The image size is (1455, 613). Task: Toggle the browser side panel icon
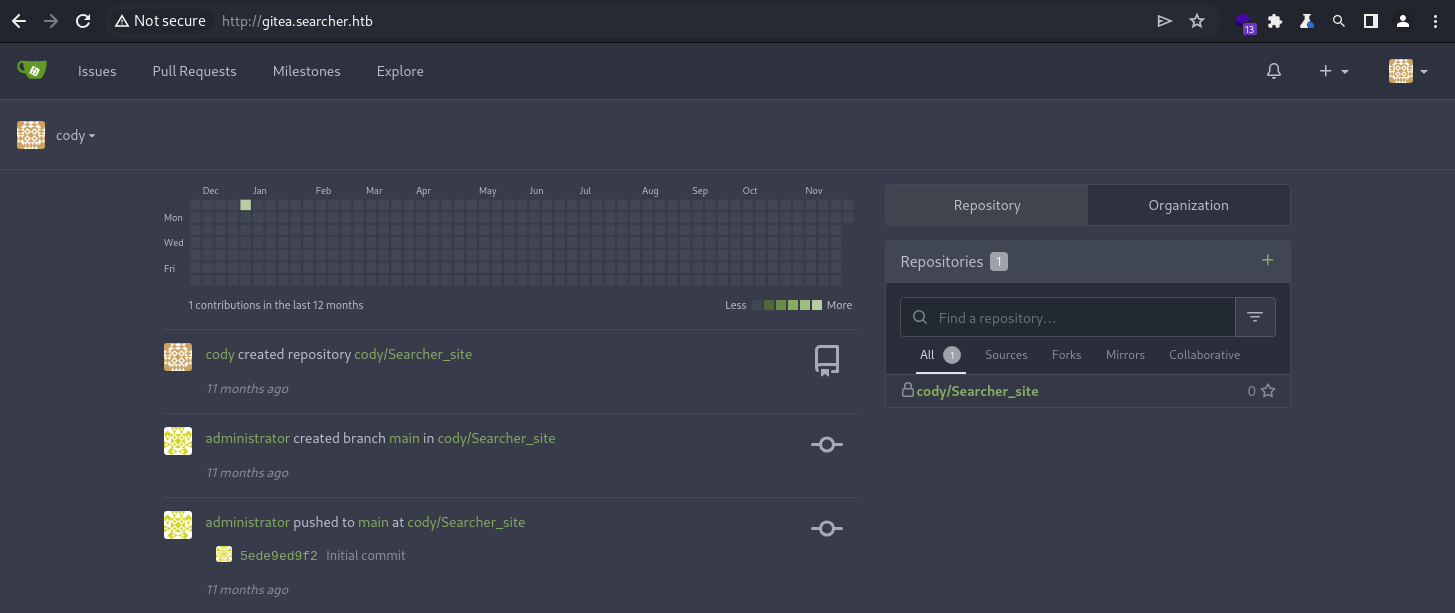coord(1371,21)
